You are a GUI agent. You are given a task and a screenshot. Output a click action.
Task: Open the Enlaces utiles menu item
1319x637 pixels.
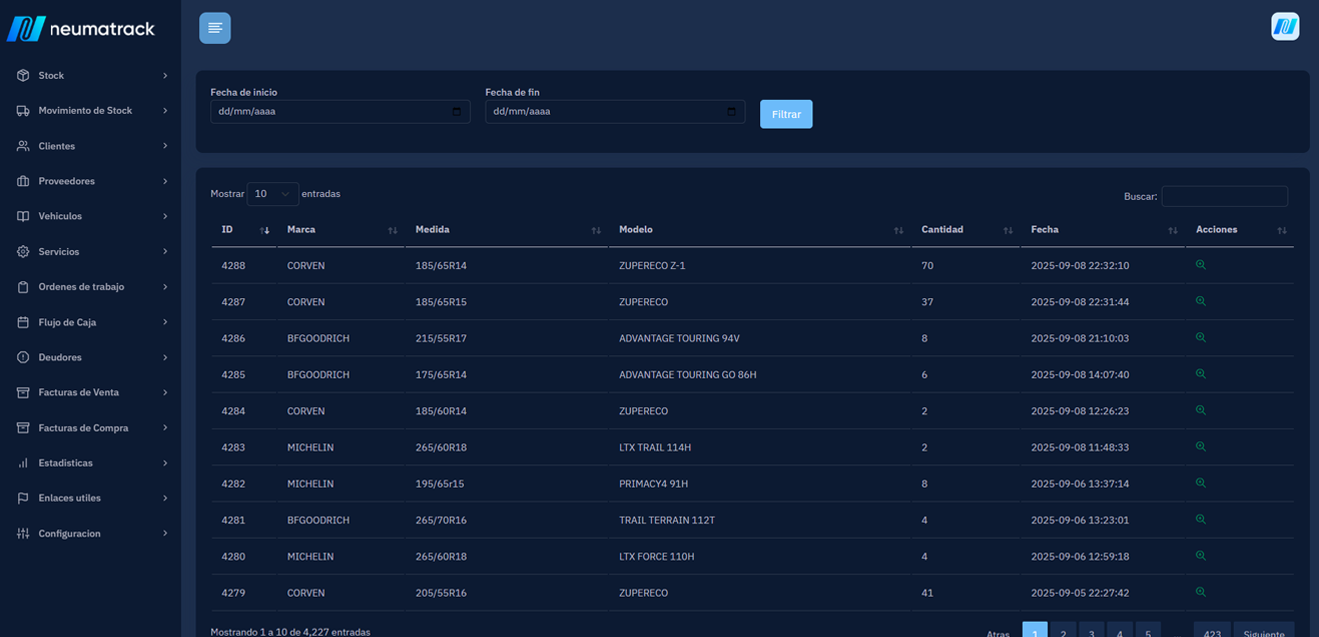tap(91, 498)
